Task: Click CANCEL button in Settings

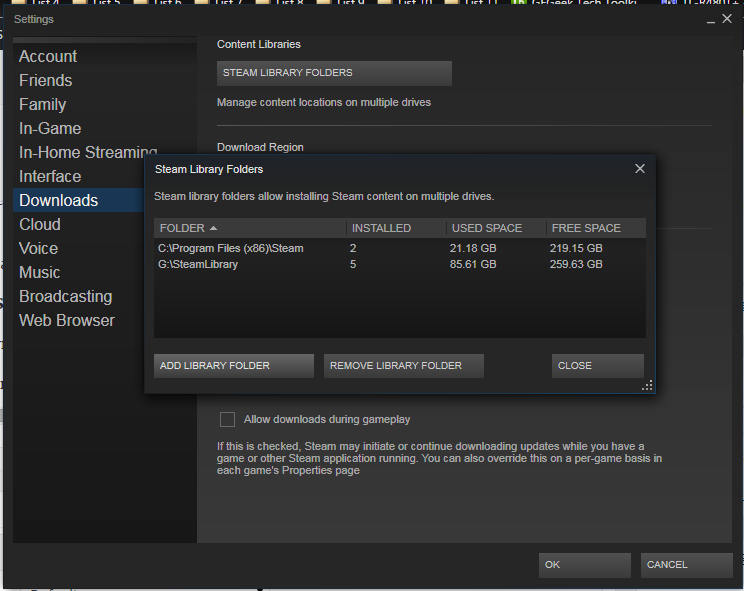Action: 687,565
